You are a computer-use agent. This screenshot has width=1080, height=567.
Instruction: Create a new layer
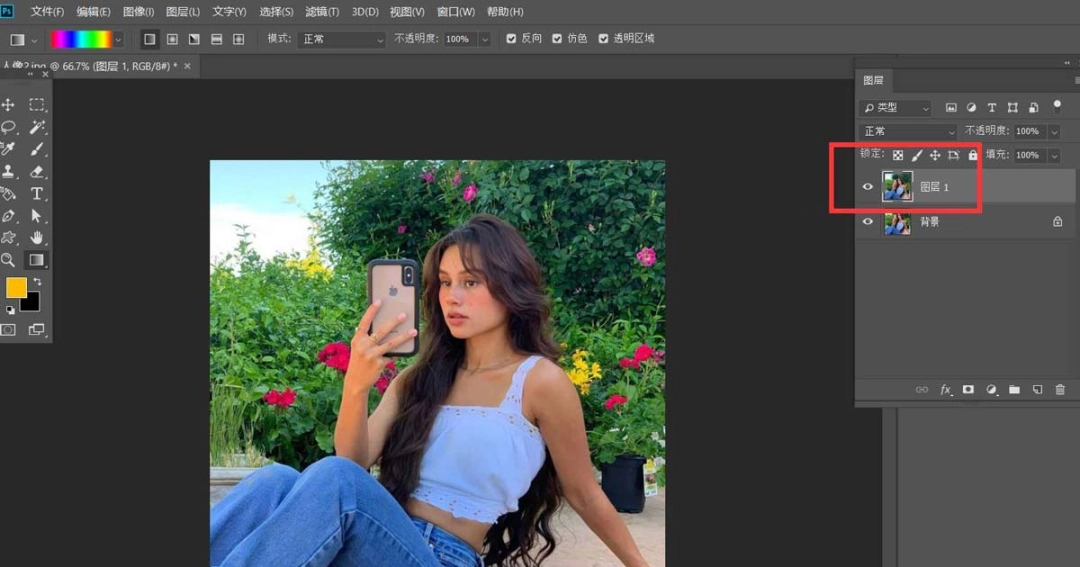(1037, 390)
